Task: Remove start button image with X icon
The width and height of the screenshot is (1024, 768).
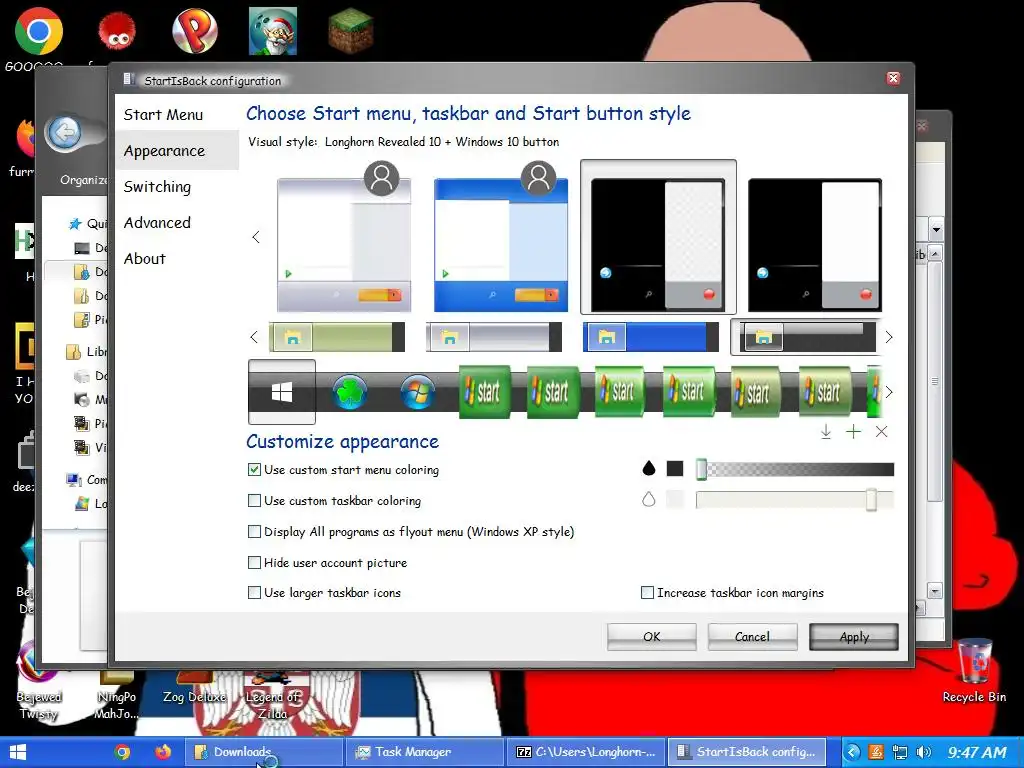Action: click(x=881, y=432)
